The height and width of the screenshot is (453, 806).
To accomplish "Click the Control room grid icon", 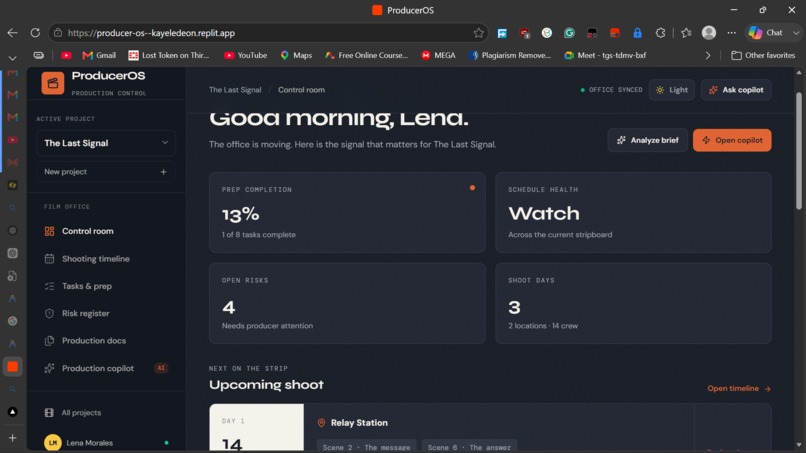I will point(49,231).
